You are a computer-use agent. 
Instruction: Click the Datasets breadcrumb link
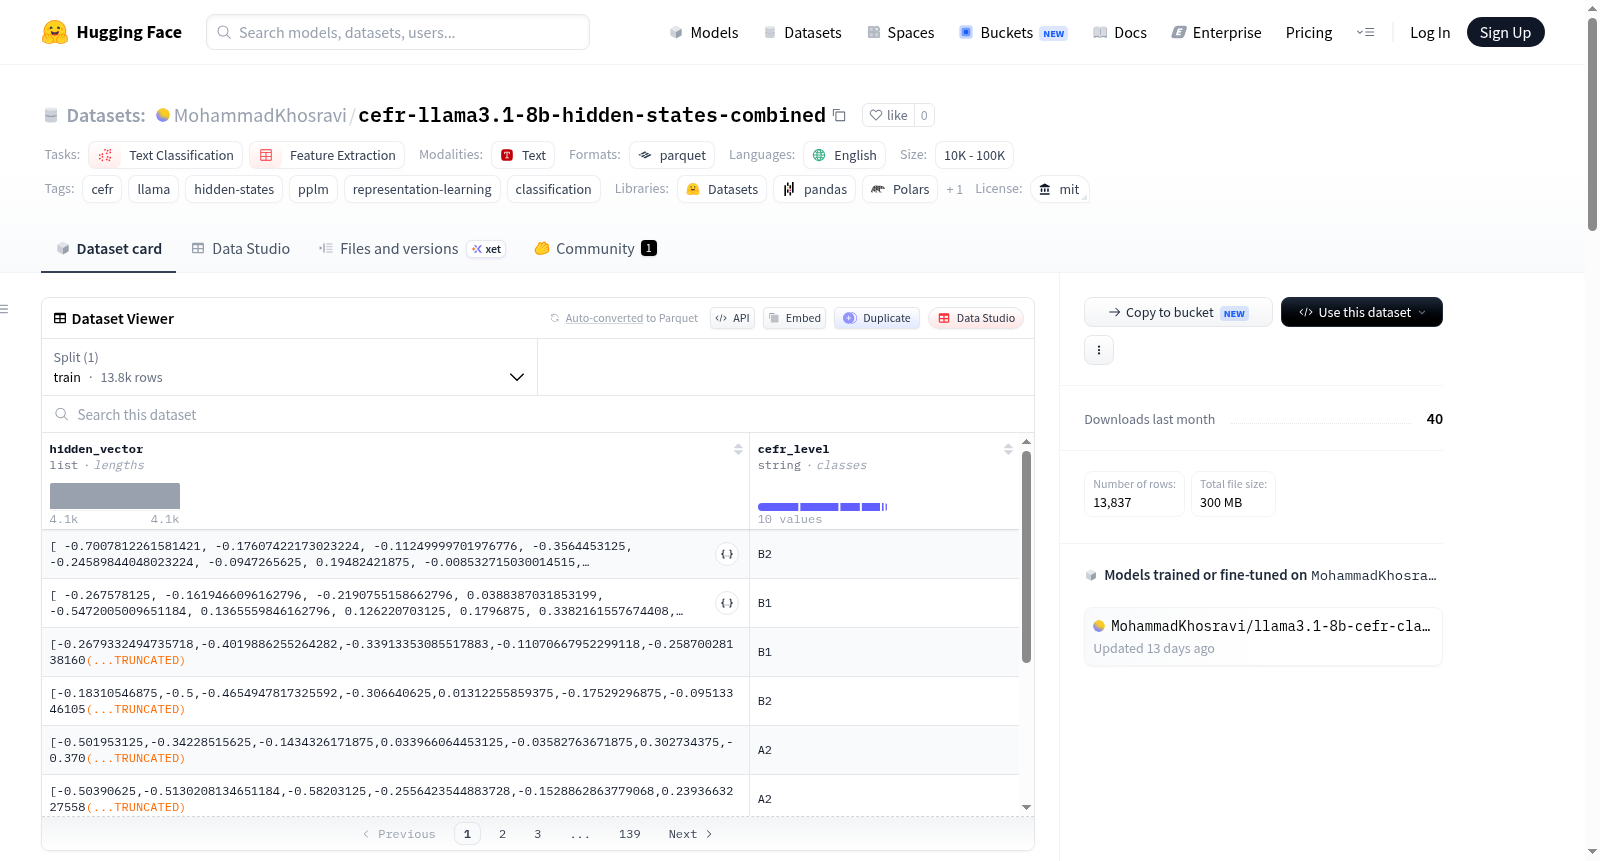pos(106,115)
